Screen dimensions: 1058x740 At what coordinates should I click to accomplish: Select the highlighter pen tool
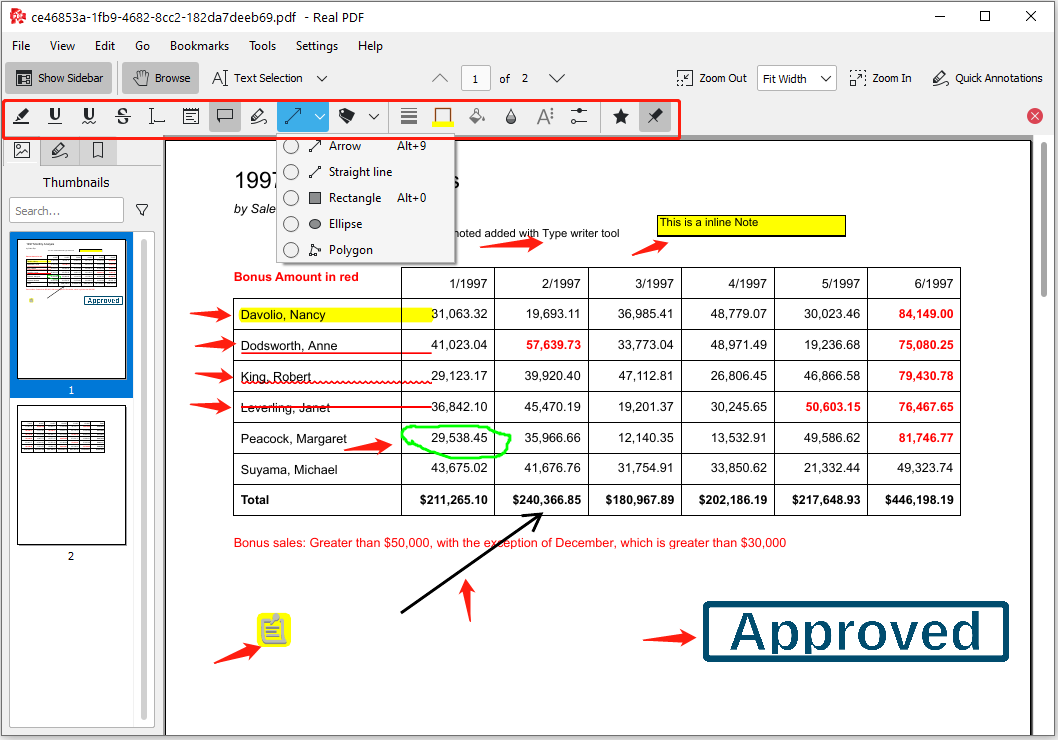[x=21, y=116]
